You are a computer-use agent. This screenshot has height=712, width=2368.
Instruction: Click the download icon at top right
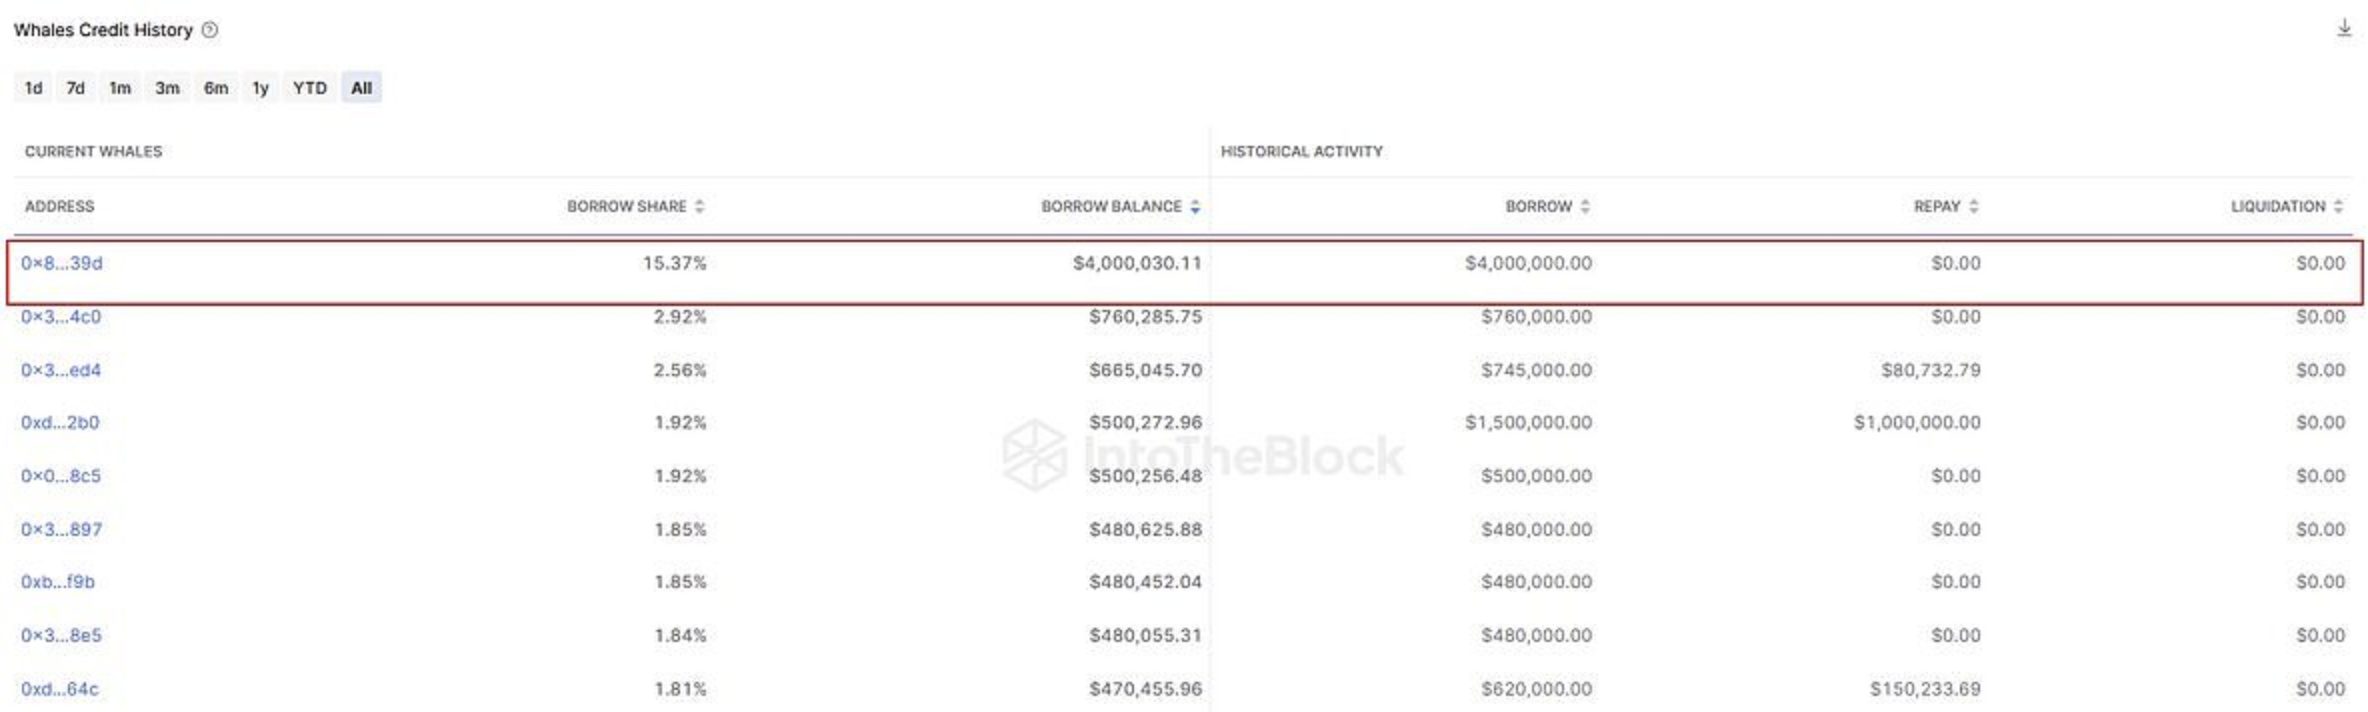tap(2343, 28)
